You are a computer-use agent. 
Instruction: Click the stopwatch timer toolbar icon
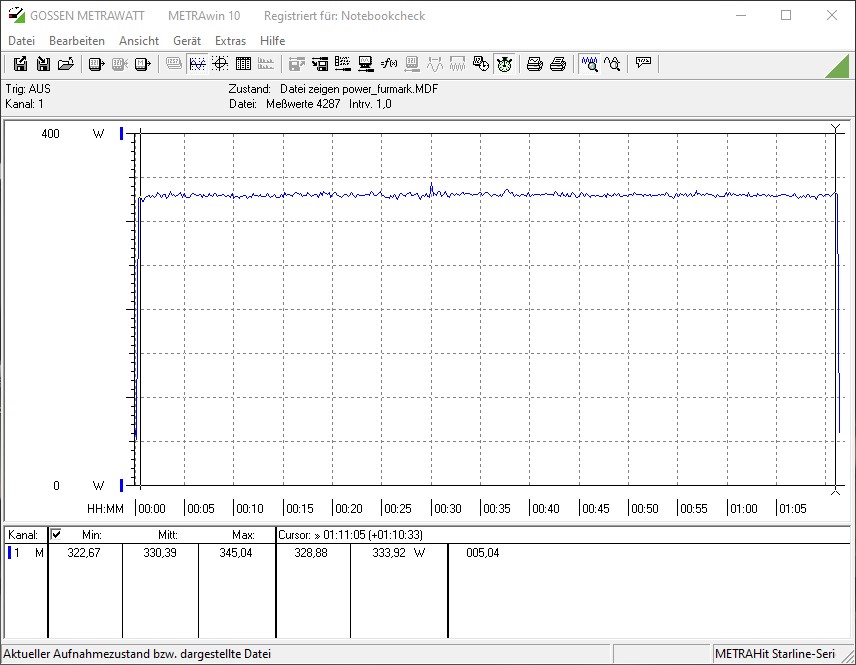504,64
